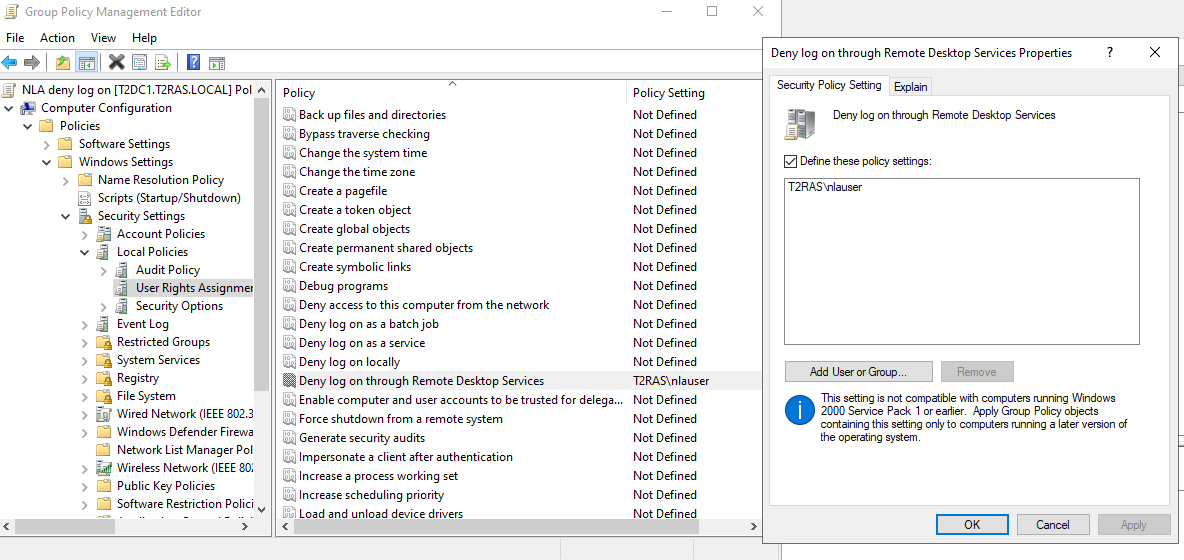1184x560 pixels.
Task: Click the Add User or Group button
Action: click(858, 372)
